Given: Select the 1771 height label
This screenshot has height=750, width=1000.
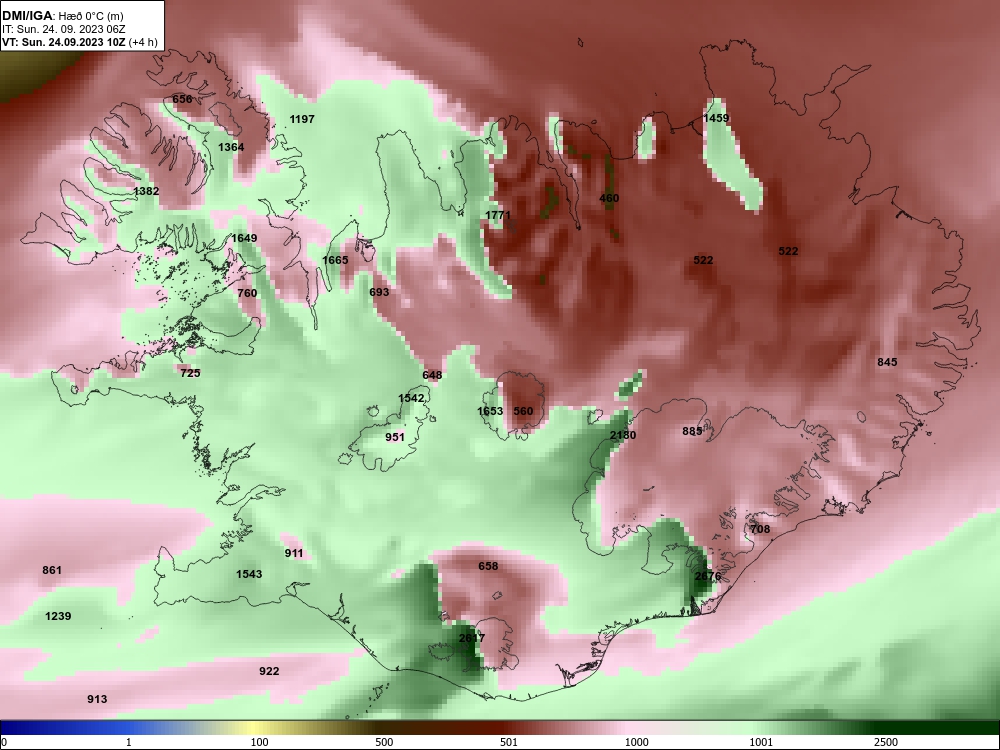Looking at the screenshot, I should pyautogui.click(x=497, y=215).
